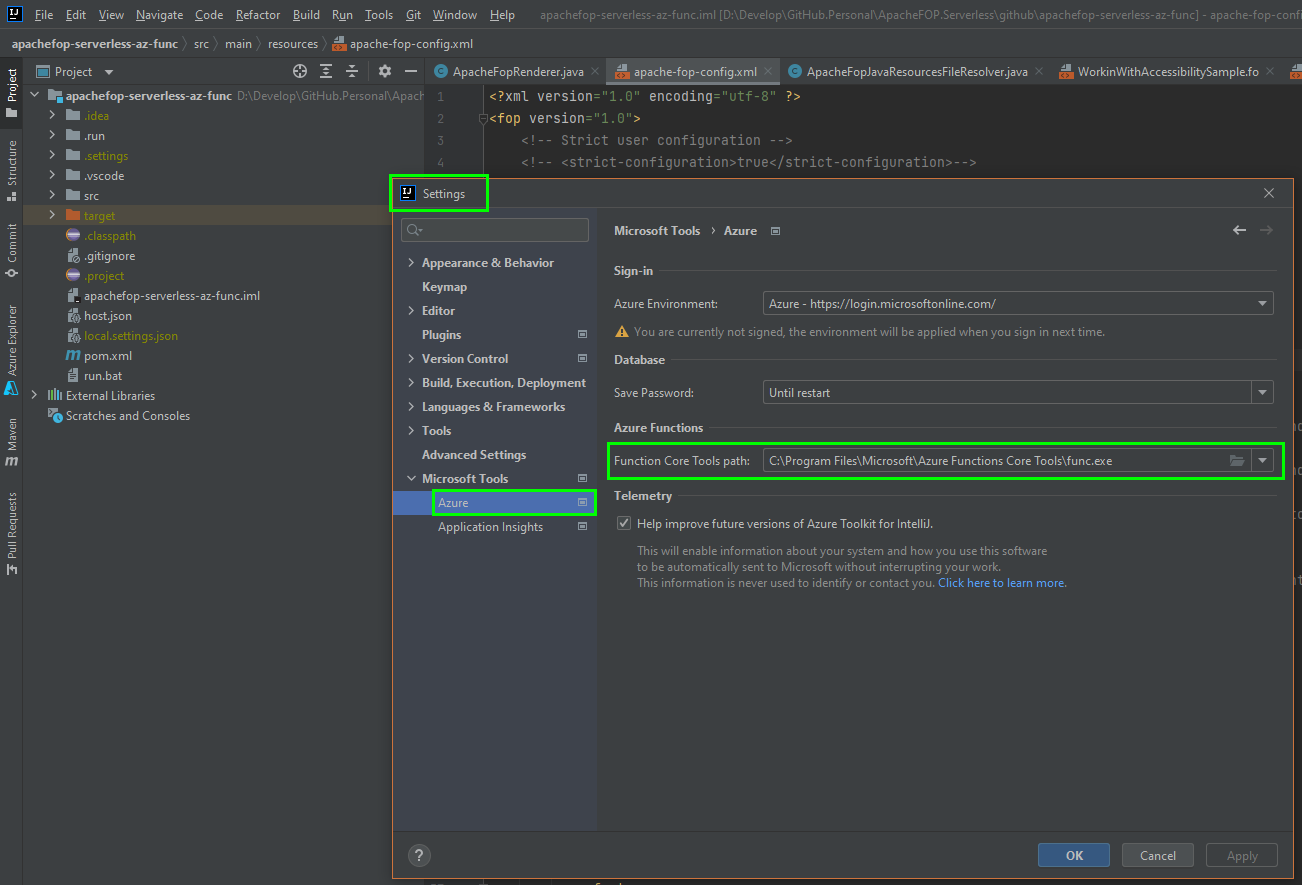Open the Azure Explorer tool window
This screenshot has width=1302, height=885.
(12, 349)
